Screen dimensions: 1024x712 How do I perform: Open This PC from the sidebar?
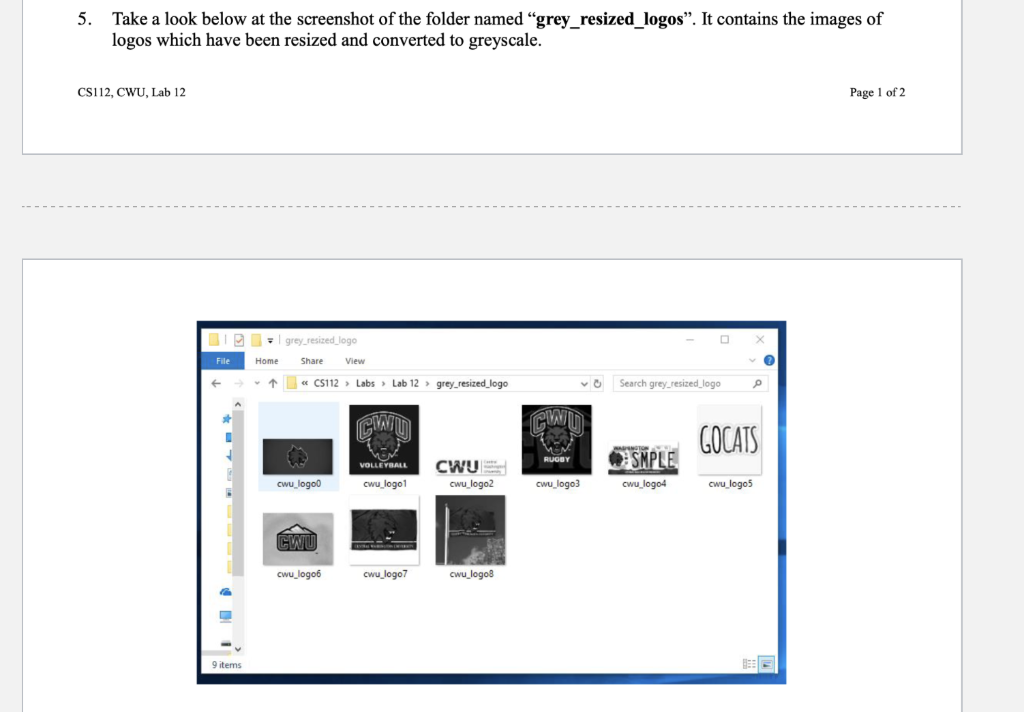click(x=225, y=613)
